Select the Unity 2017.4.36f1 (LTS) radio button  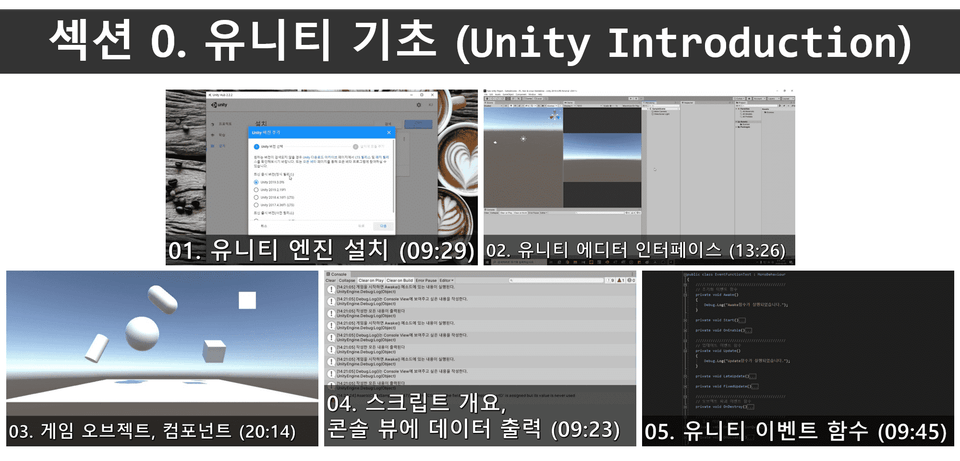click(256, 204)
